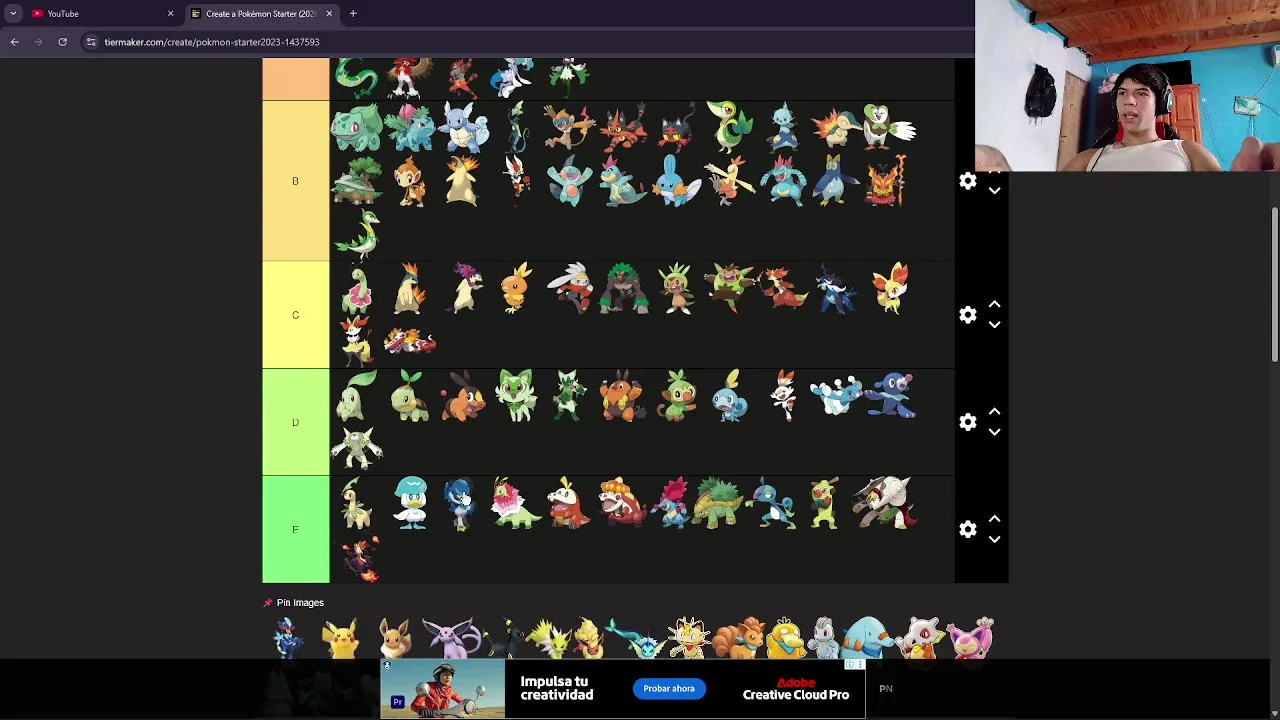
Task: Move tier D row down
Action: tap(994, 432)
